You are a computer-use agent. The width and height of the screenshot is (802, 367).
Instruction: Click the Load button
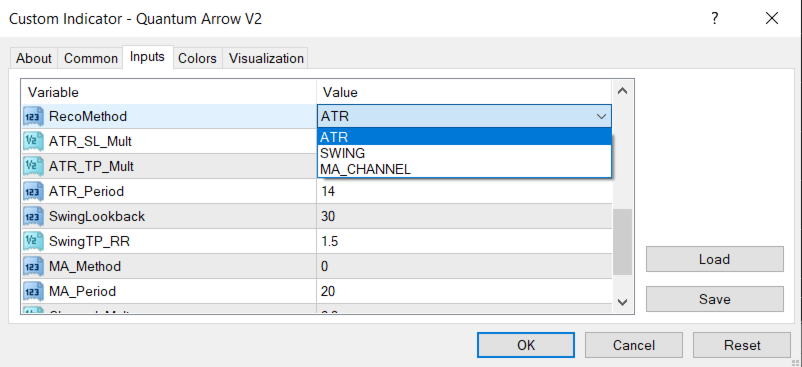pyautogui.click(x=715, y=259)
